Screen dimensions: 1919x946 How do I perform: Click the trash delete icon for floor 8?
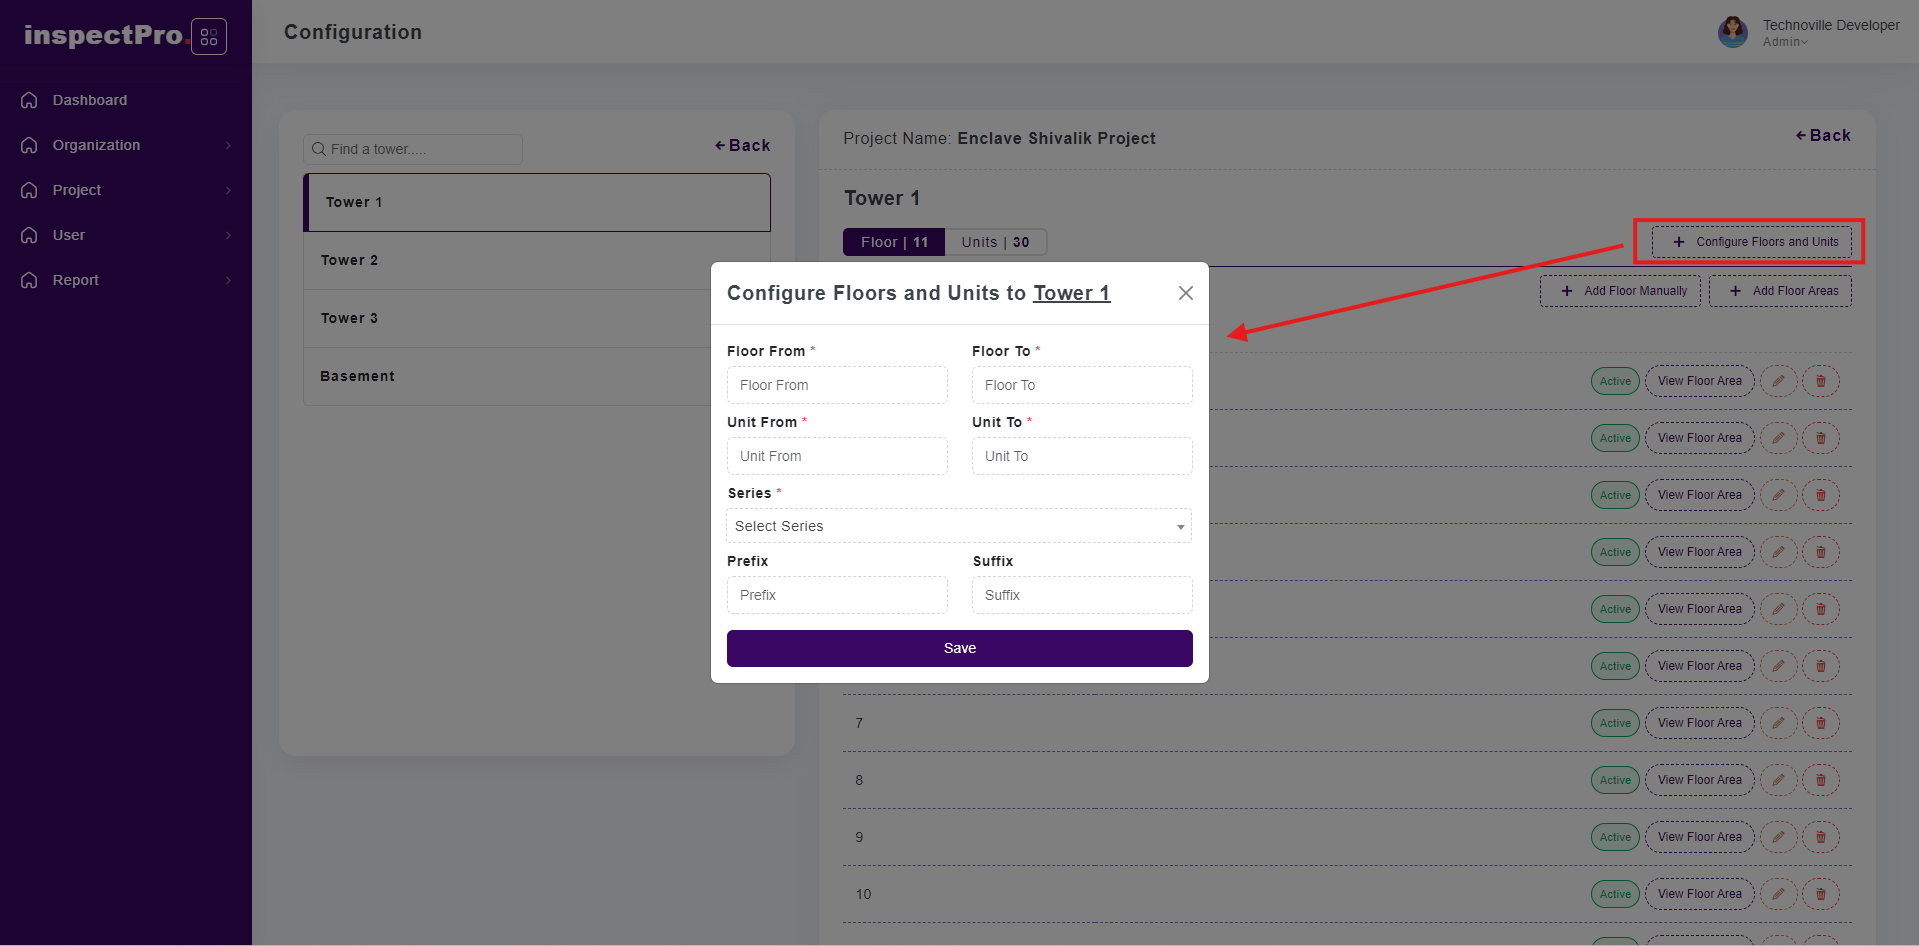pyautogui.click(x=1820, y=780)
